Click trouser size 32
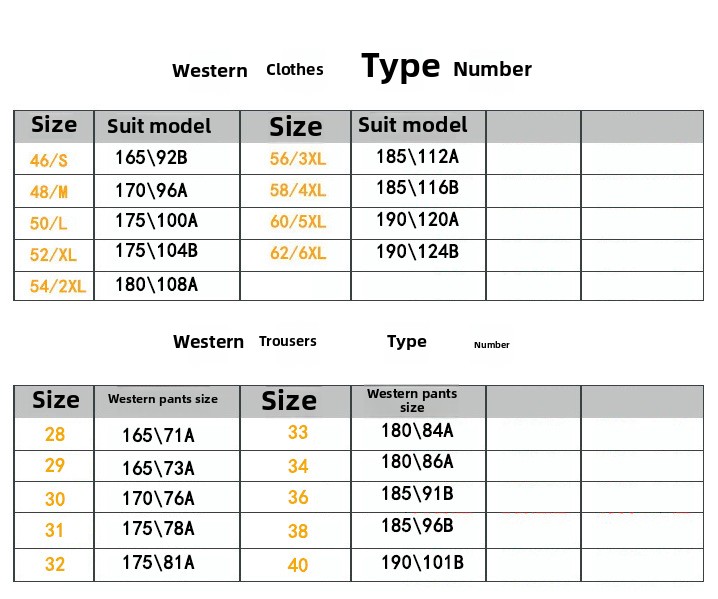 (55, 564)
